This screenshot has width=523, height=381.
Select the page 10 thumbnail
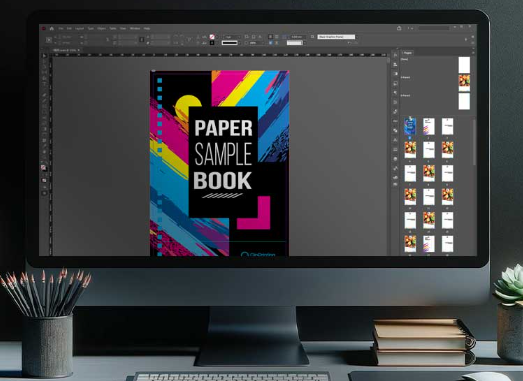[x=410, y=197]
